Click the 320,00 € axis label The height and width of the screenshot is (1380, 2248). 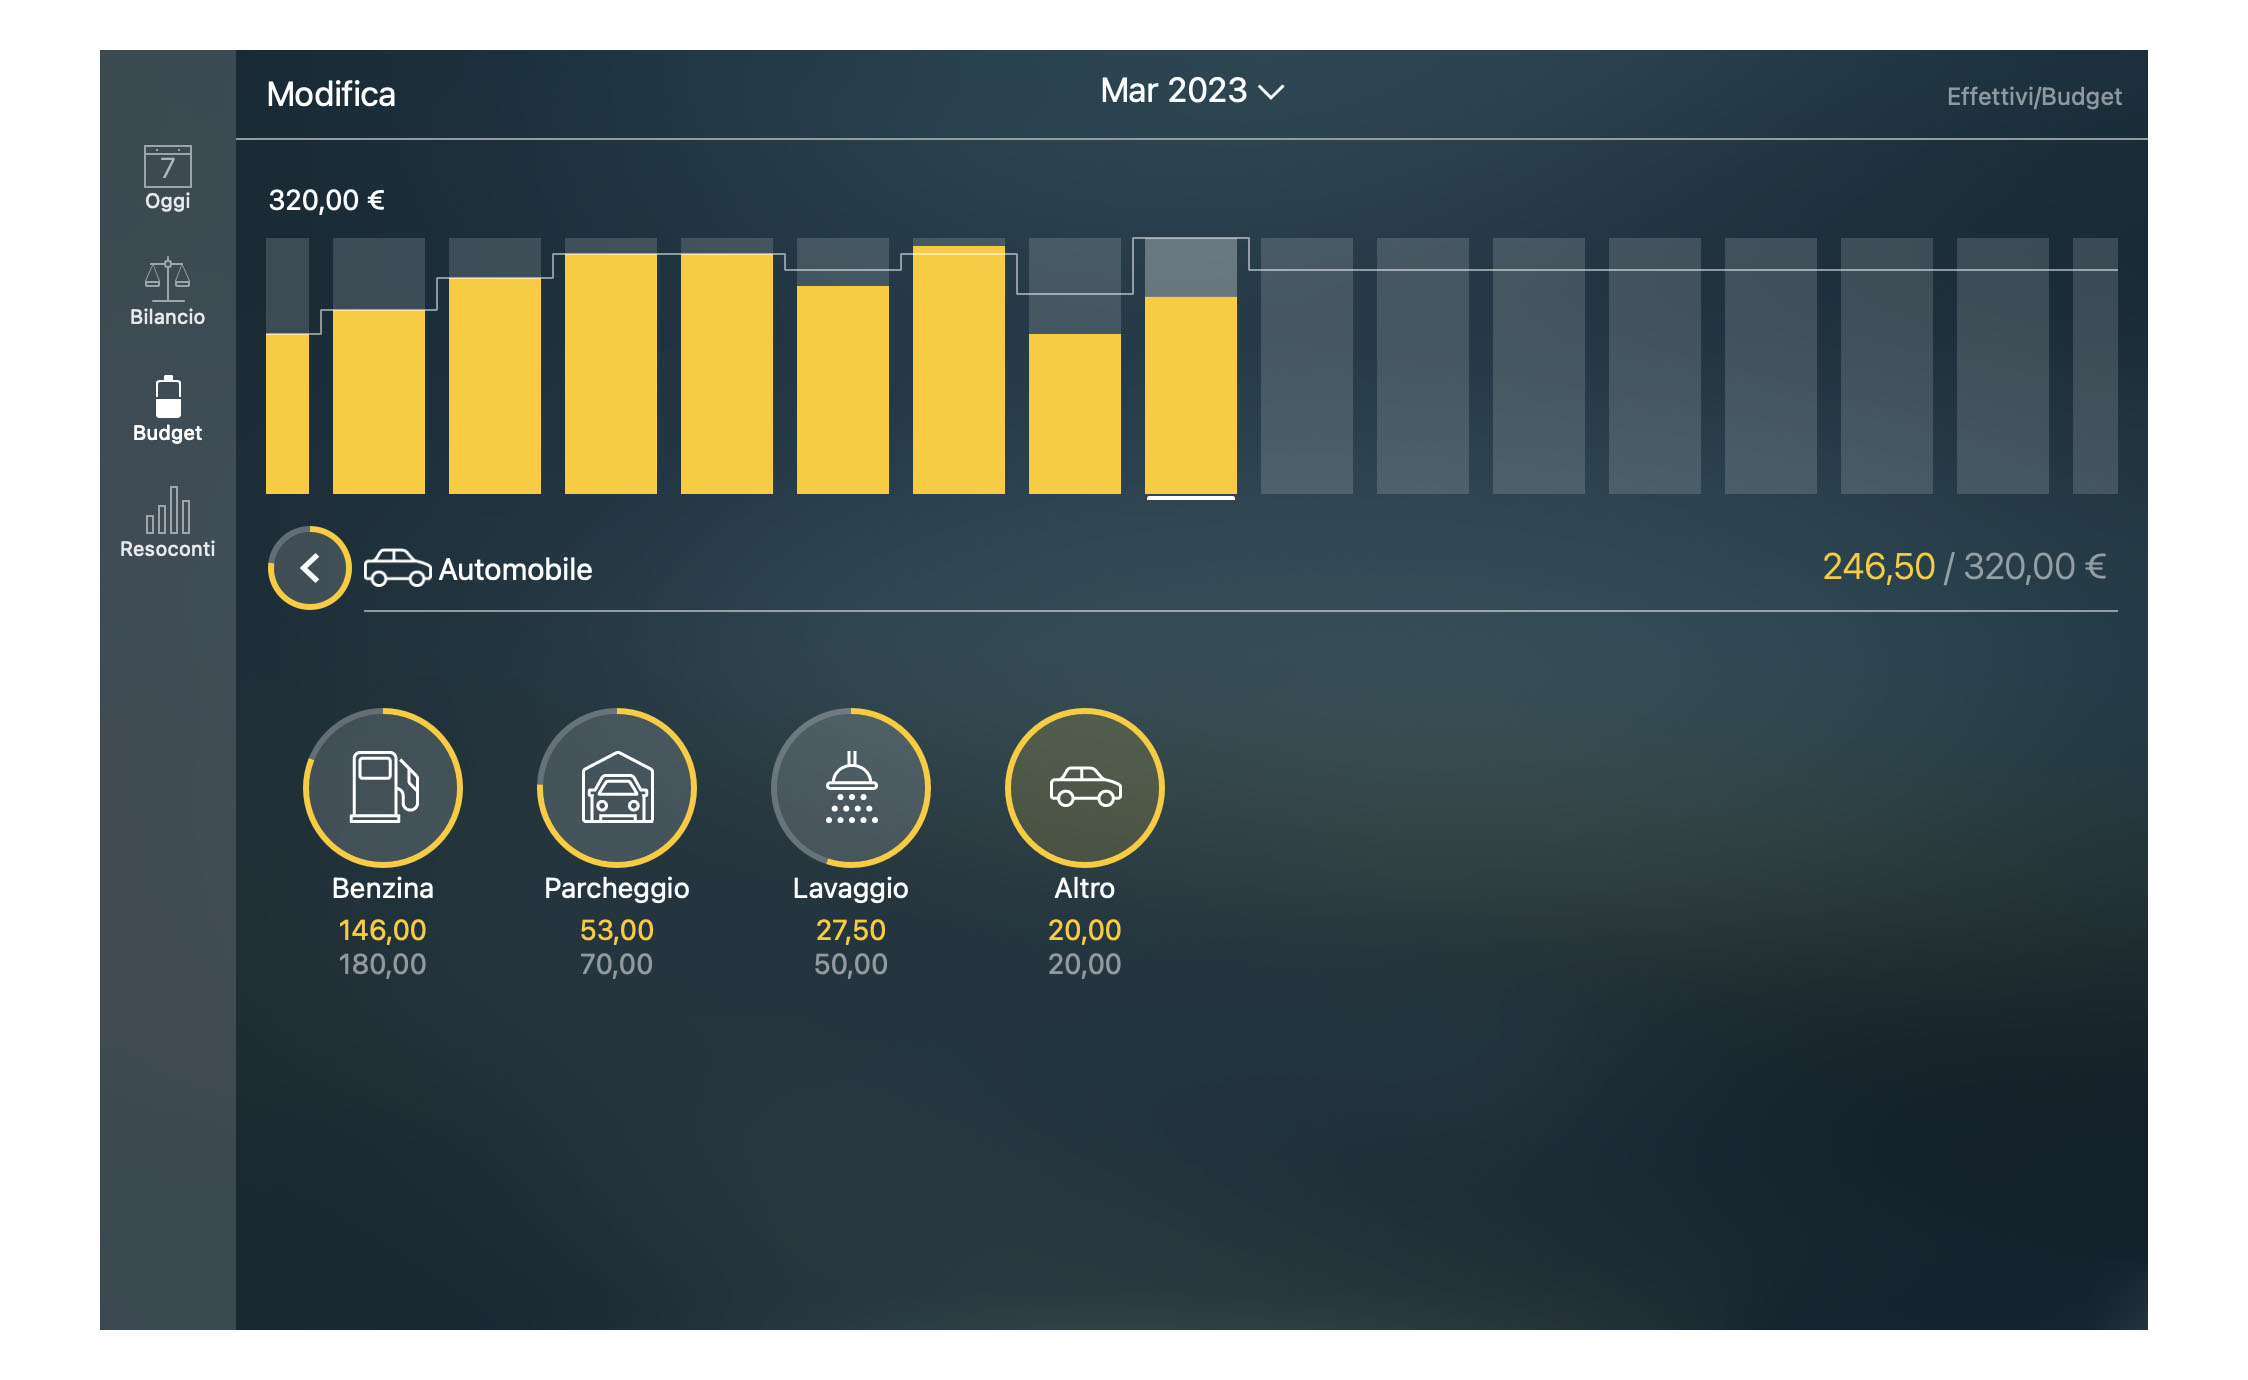tap(325, 200)
